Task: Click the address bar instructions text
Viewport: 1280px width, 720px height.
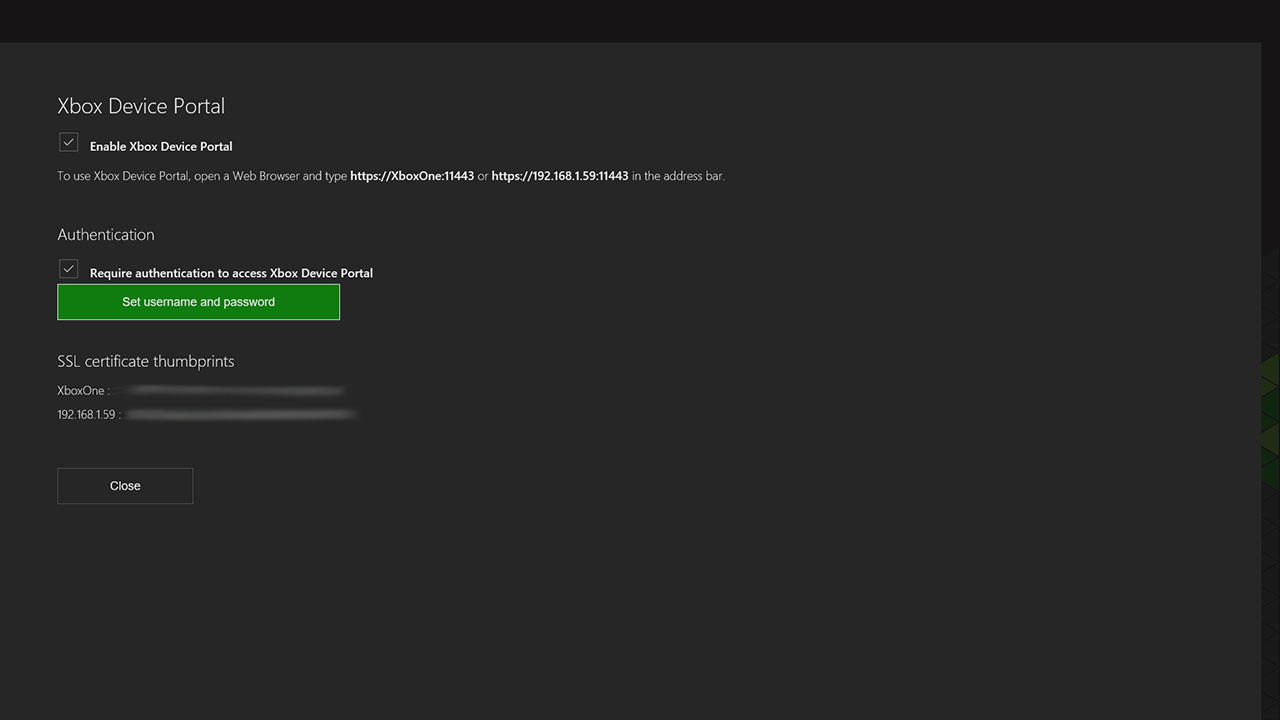Action: [x=200, y=175]
